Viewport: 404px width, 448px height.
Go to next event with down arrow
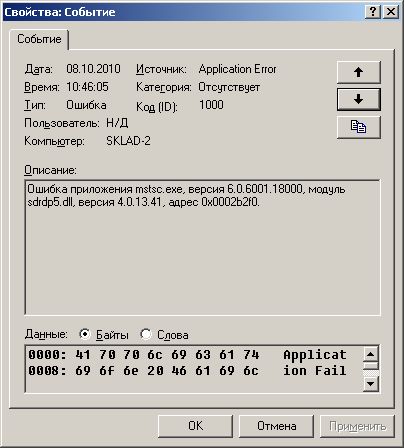(x=358, y=99)
